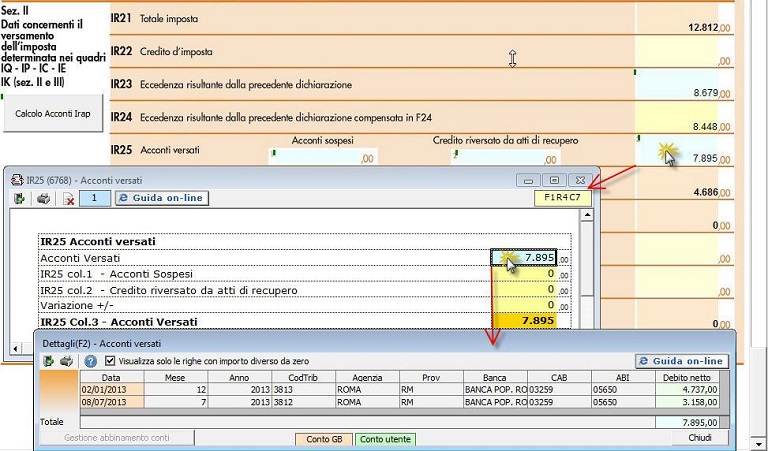This screenshot has width=768, height=451.
Task: Sort by CodTrib column header
Action: pyautogui.click(x=303, y=377)
